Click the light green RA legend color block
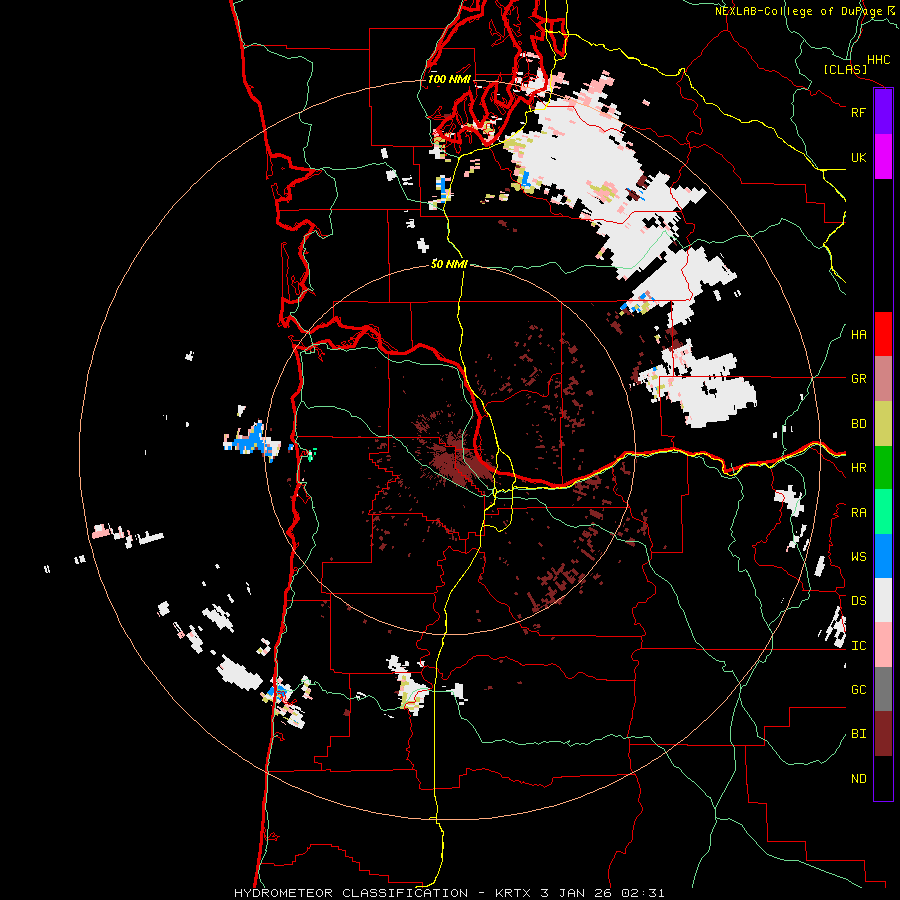900x900 pixels. [883, 512]
